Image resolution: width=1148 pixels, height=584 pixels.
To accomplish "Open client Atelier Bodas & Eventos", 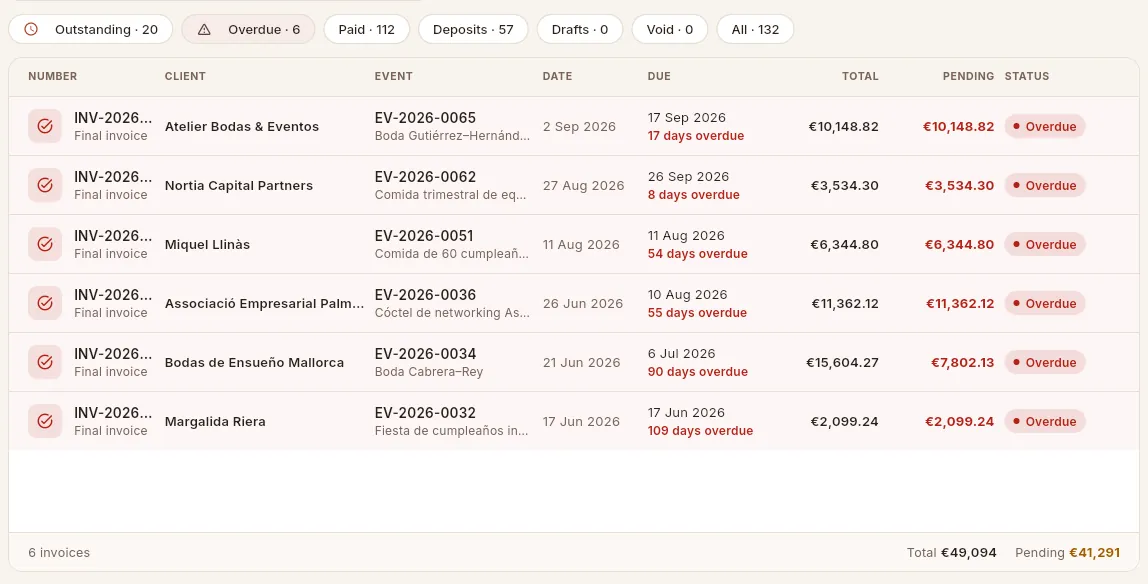I will click(x=242, y=127).
